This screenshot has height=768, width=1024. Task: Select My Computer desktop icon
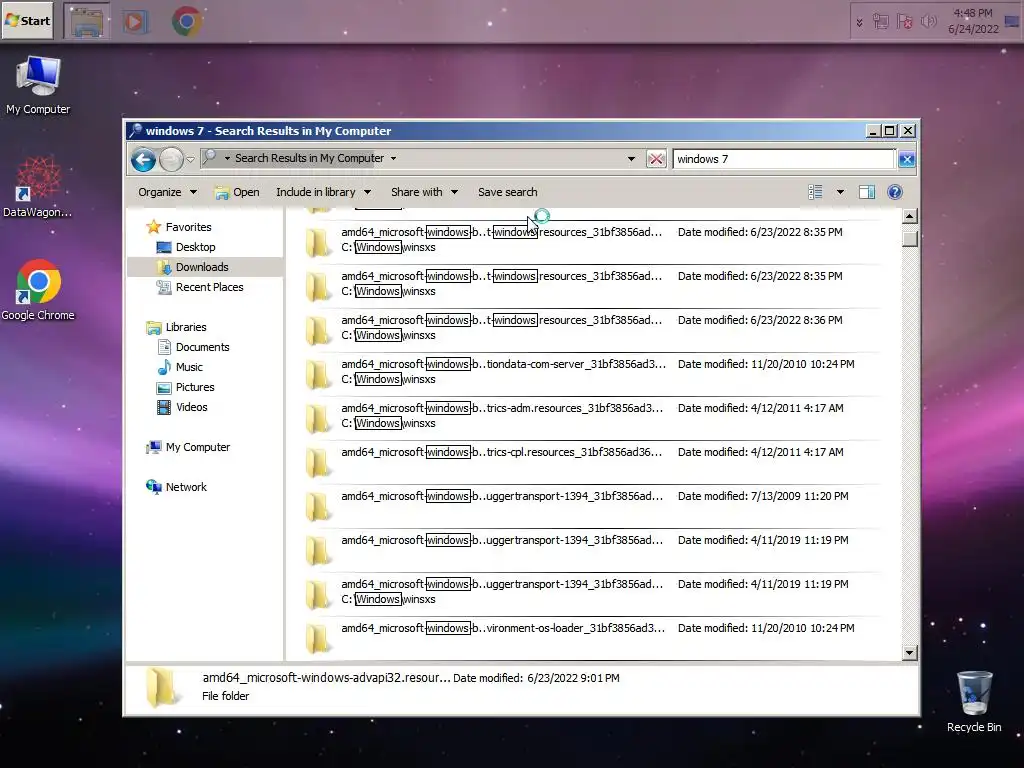point(39,86)
